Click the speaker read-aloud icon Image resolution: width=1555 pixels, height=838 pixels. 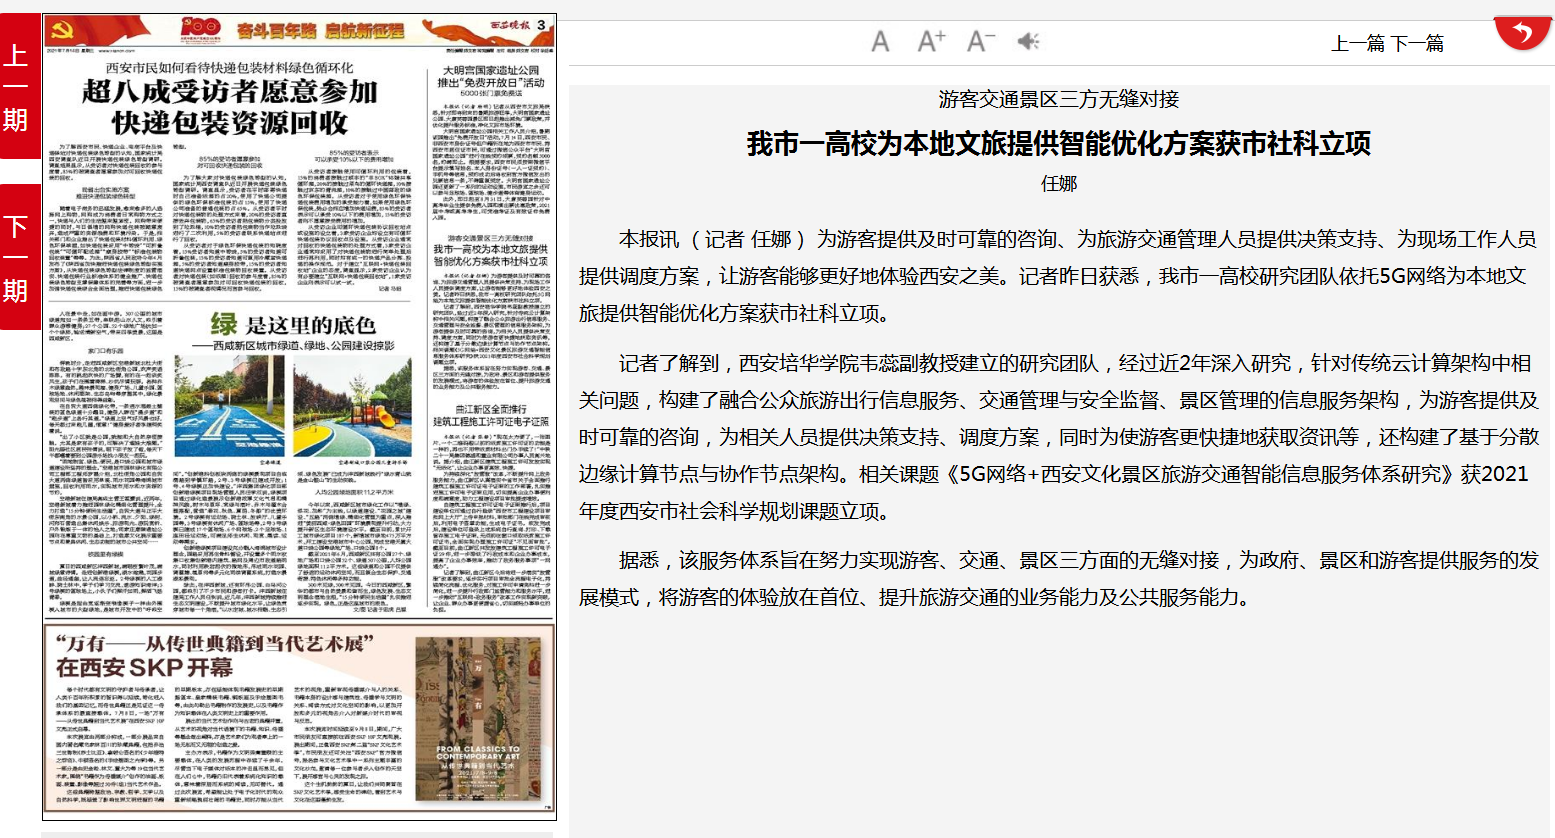coord(1028,41)
